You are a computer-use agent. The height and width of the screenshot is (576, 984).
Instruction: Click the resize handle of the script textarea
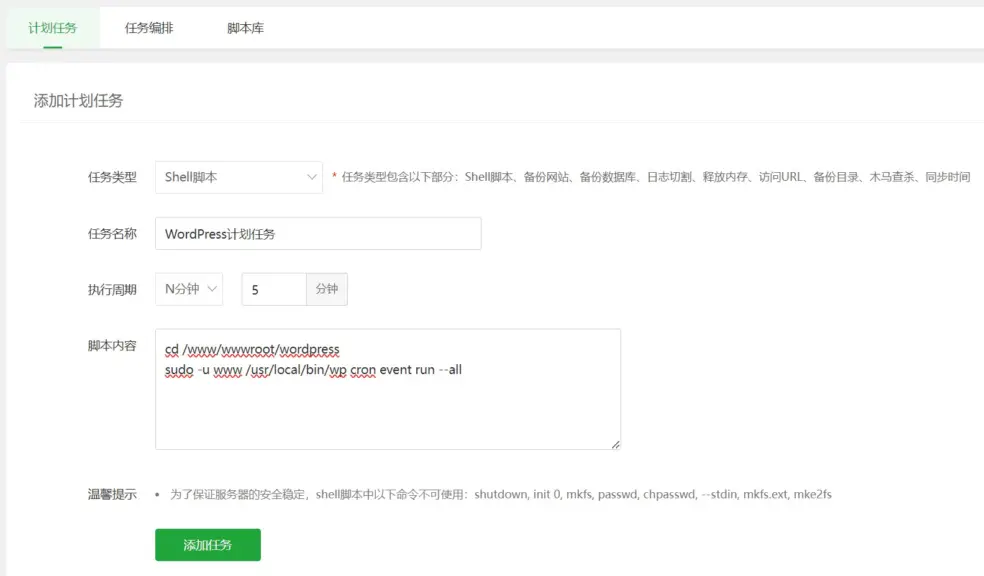[x=615, y=444]
